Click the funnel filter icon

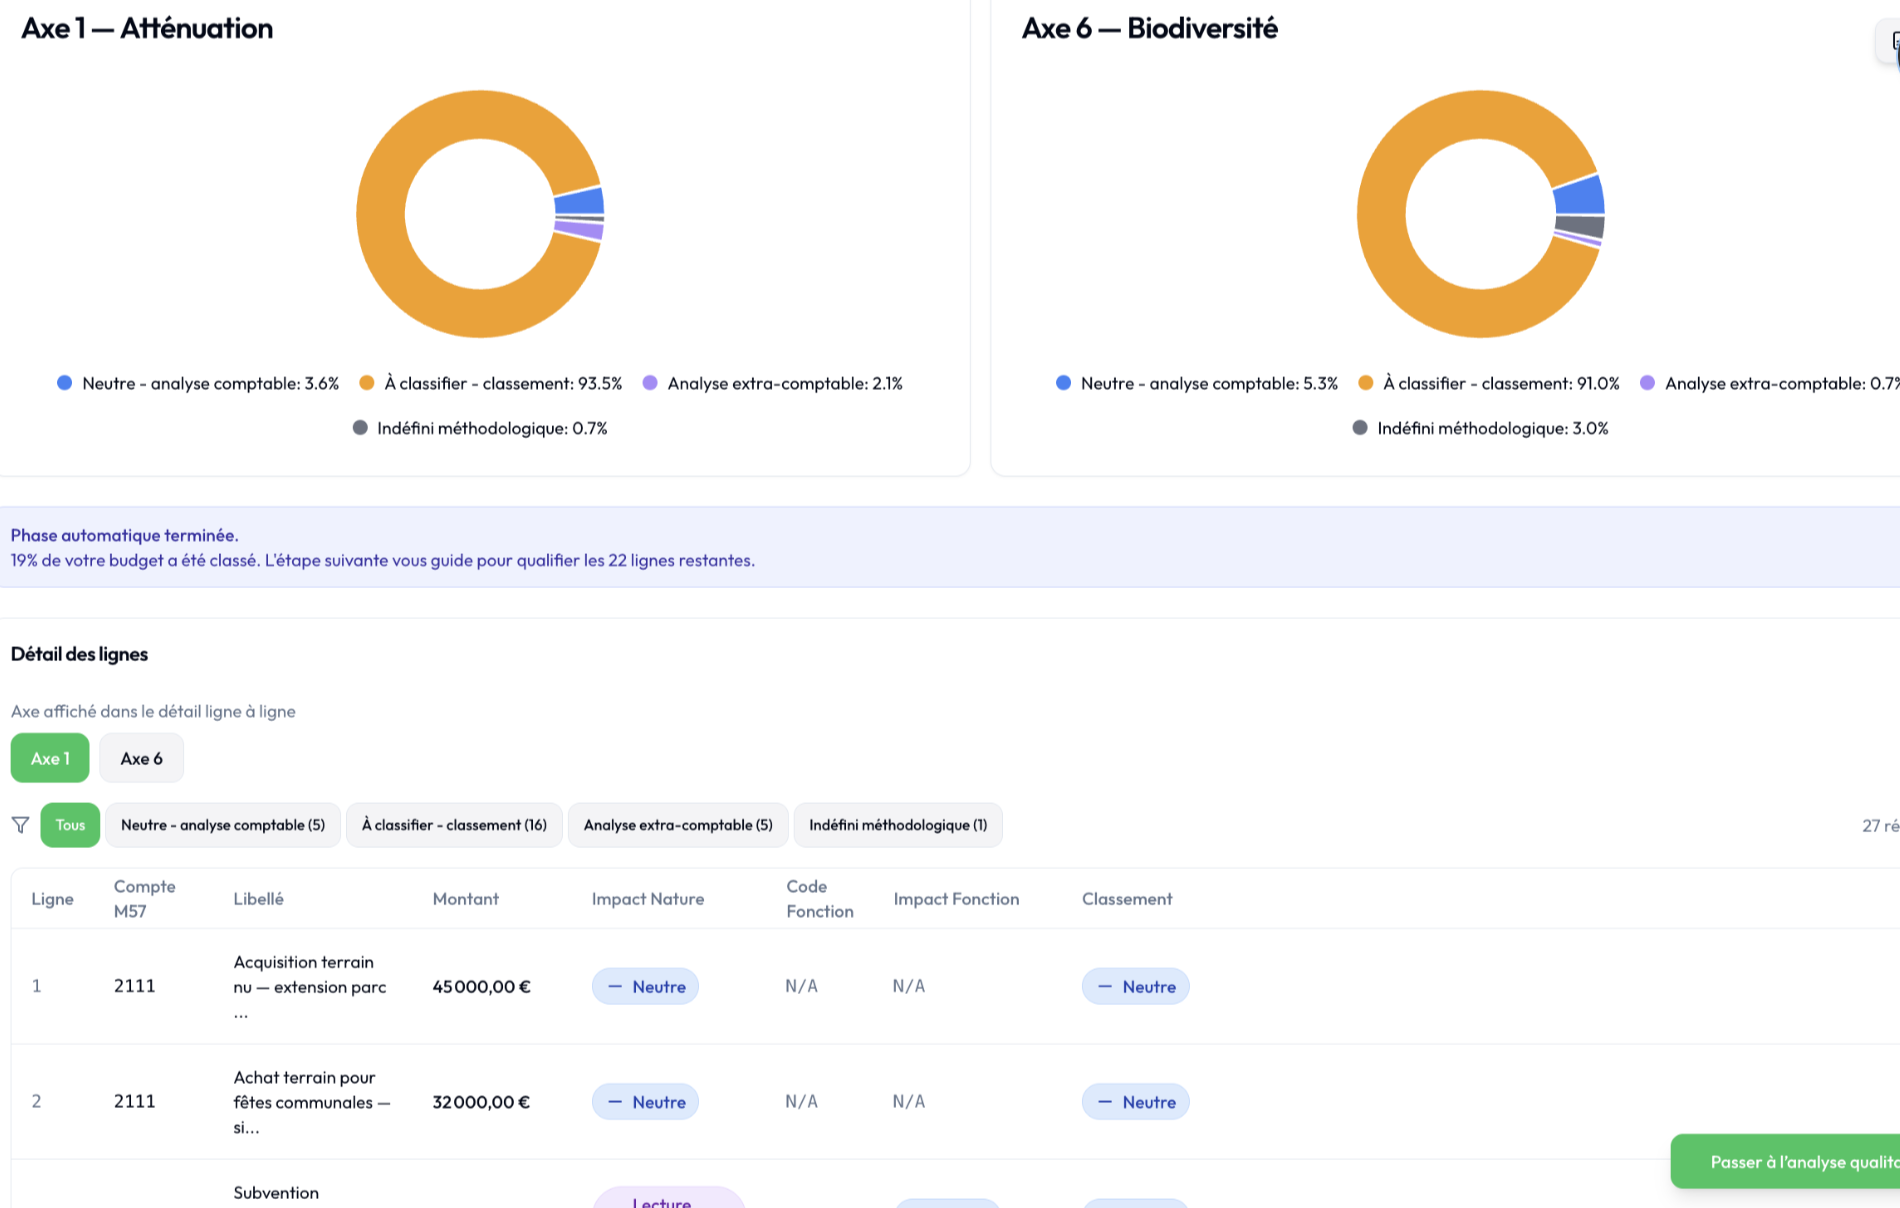(20, 825)
